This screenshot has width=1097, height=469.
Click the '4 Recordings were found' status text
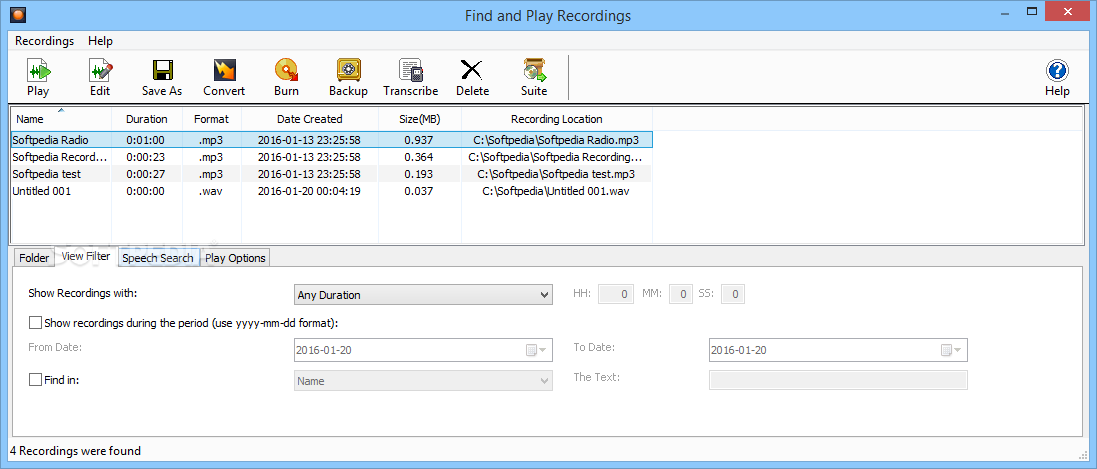(x=77, y=451)
